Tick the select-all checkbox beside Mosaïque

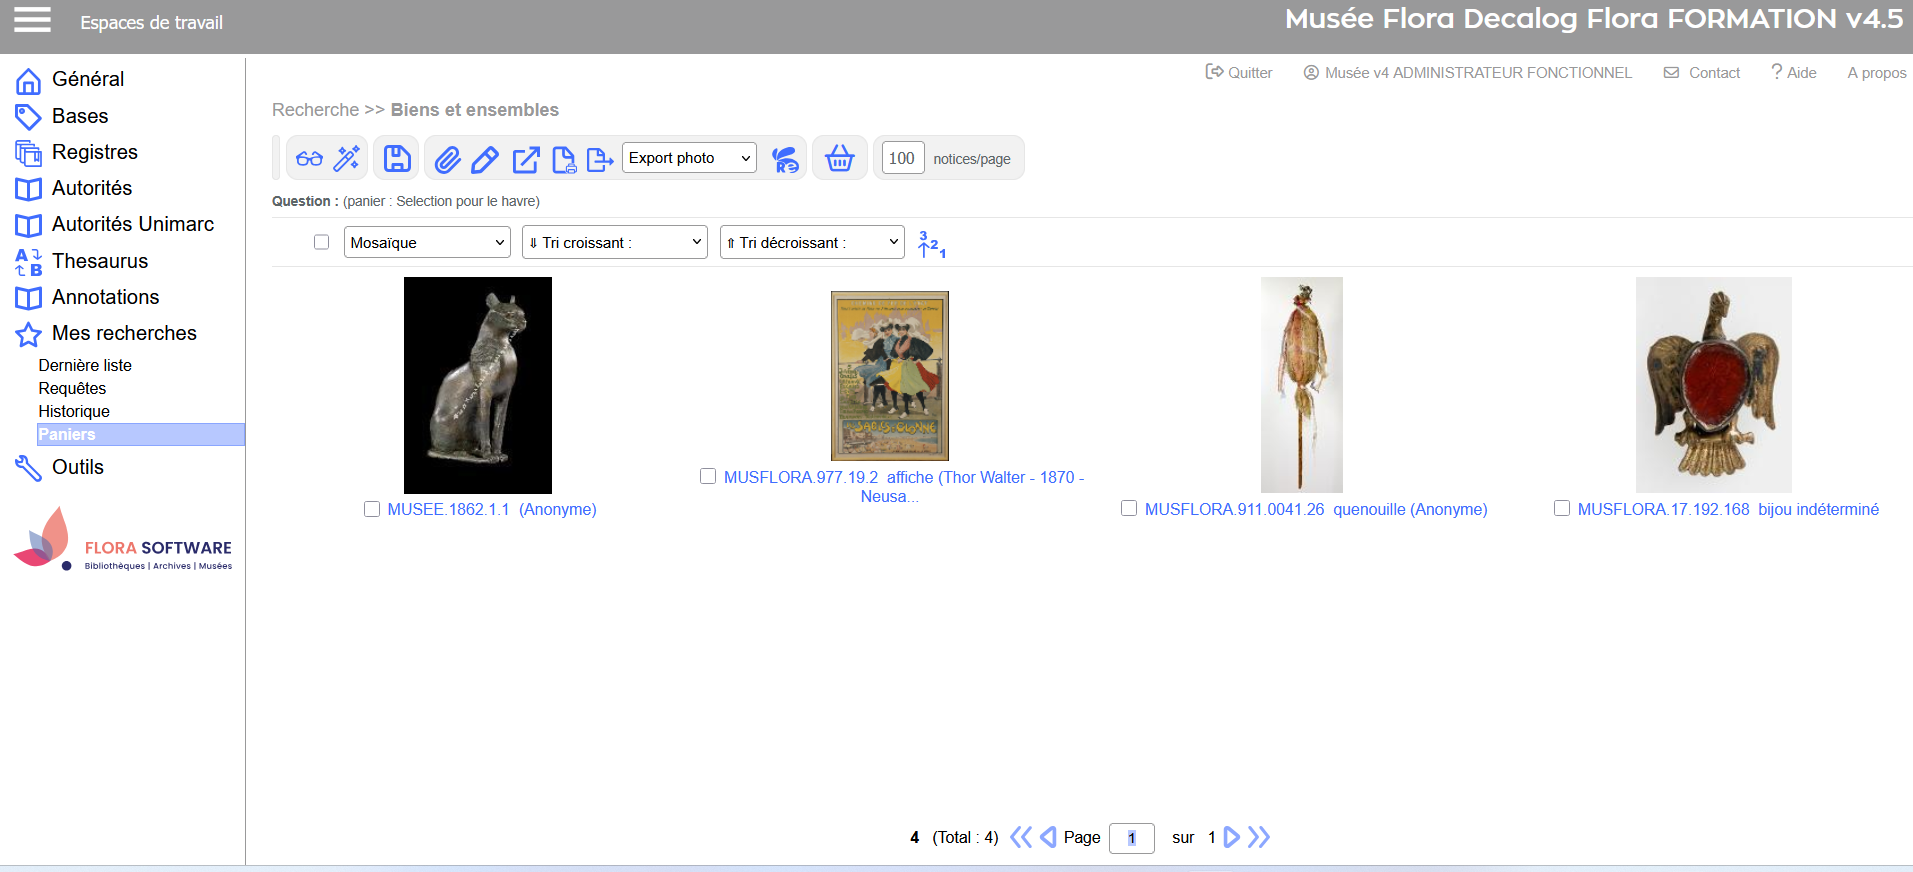pos(321,242)
